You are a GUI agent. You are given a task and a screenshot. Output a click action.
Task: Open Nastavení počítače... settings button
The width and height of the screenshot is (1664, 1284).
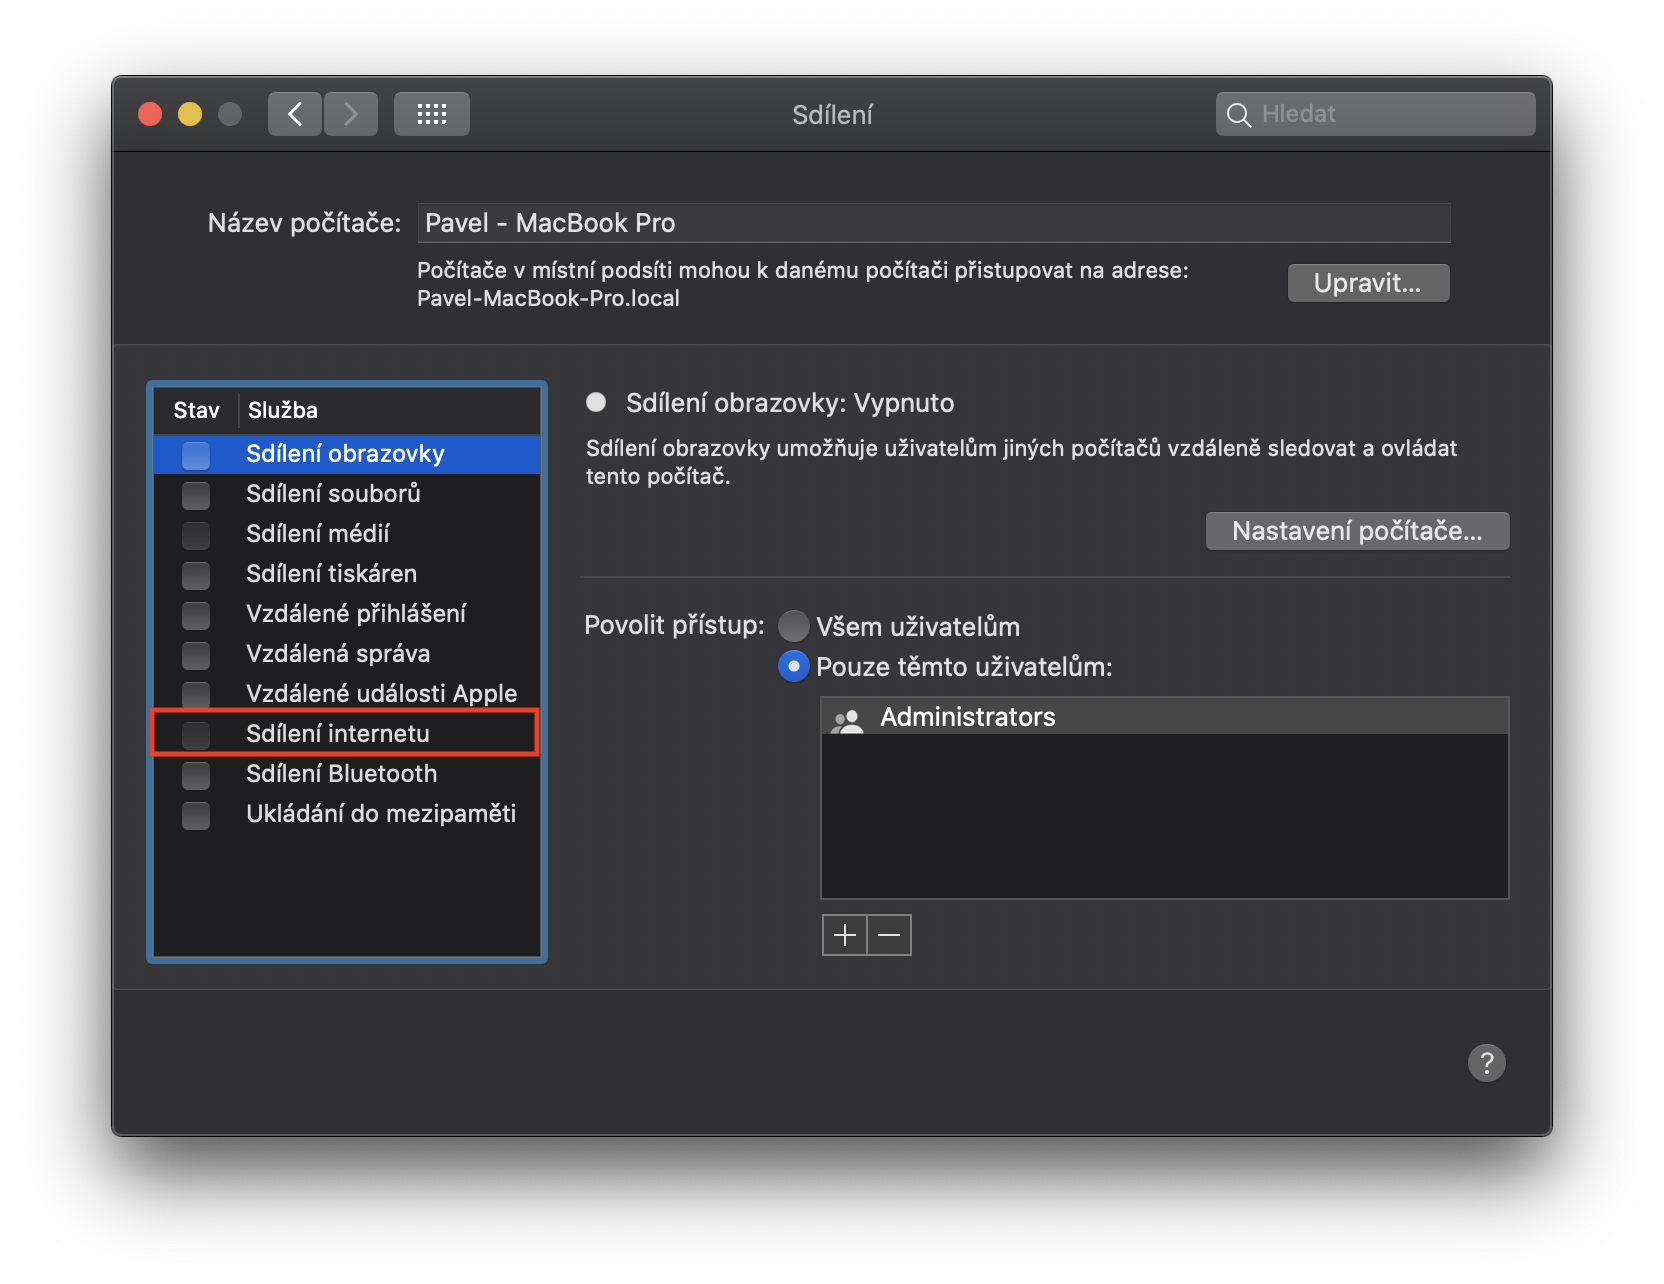[x=1356, y=531]
